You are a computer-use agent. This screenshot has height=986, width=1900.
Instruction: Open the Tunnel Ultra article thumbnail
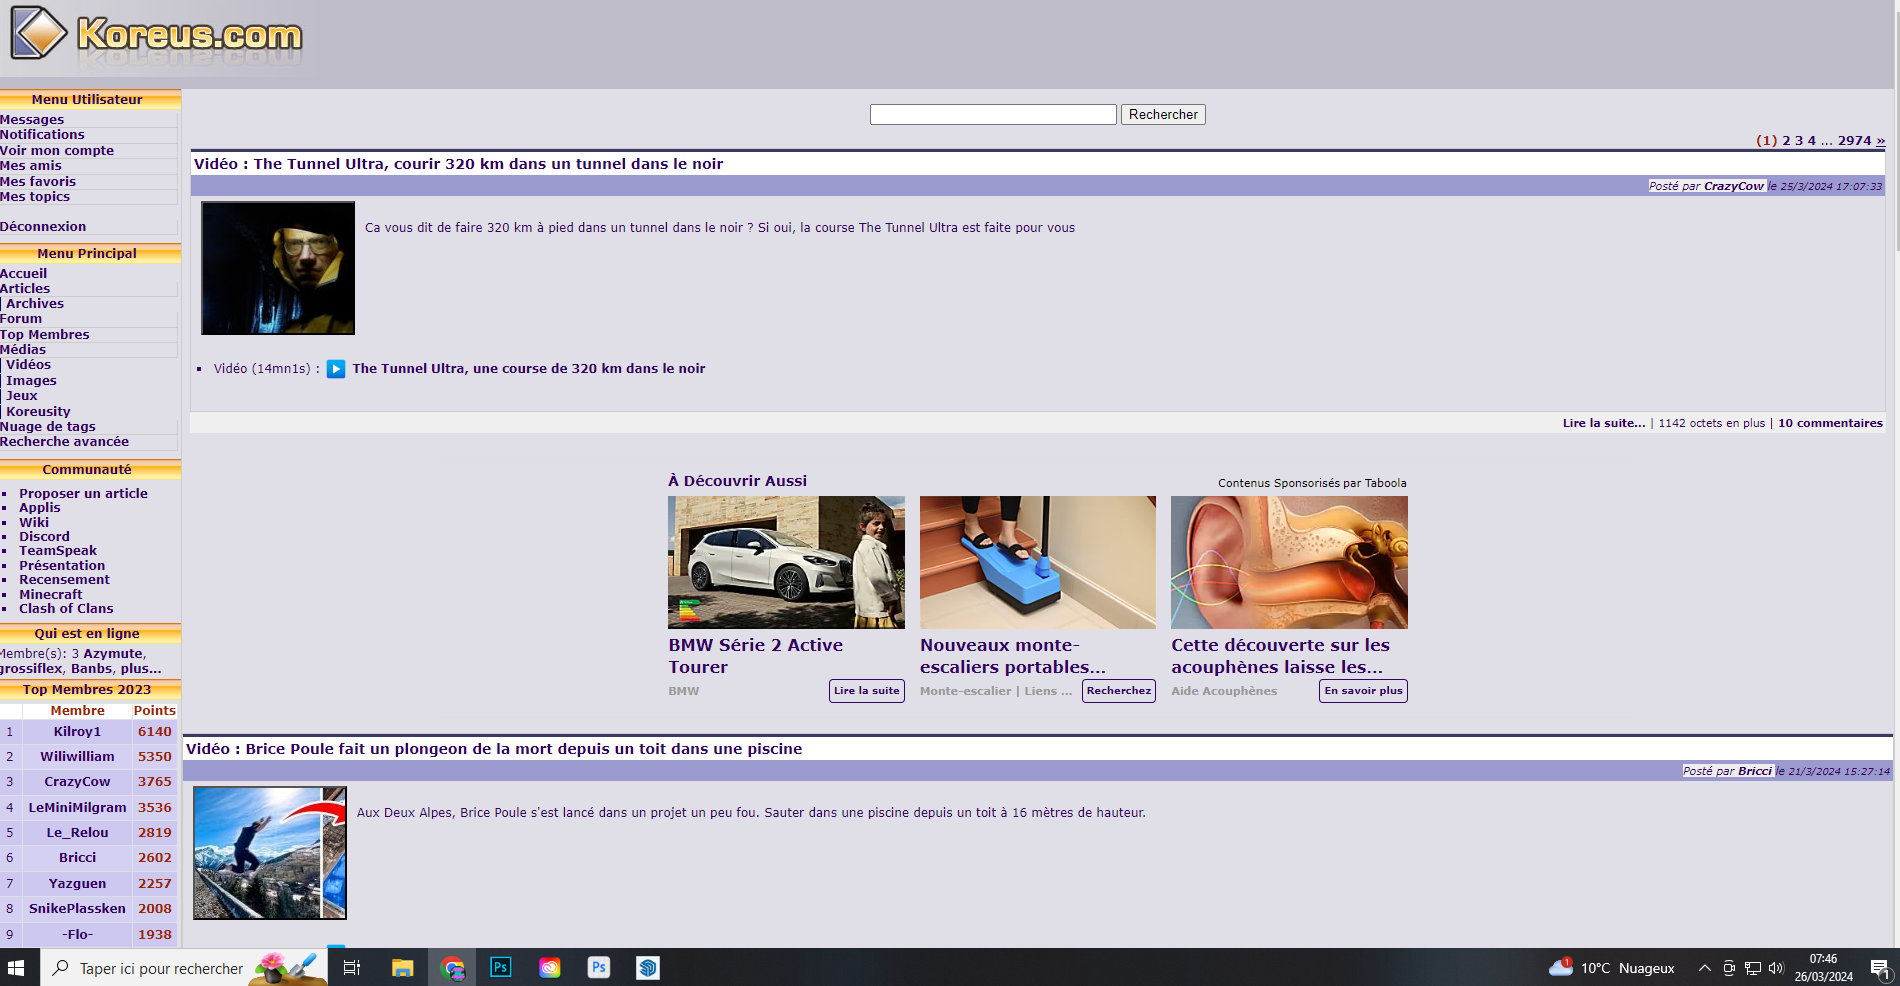point(278,268)
